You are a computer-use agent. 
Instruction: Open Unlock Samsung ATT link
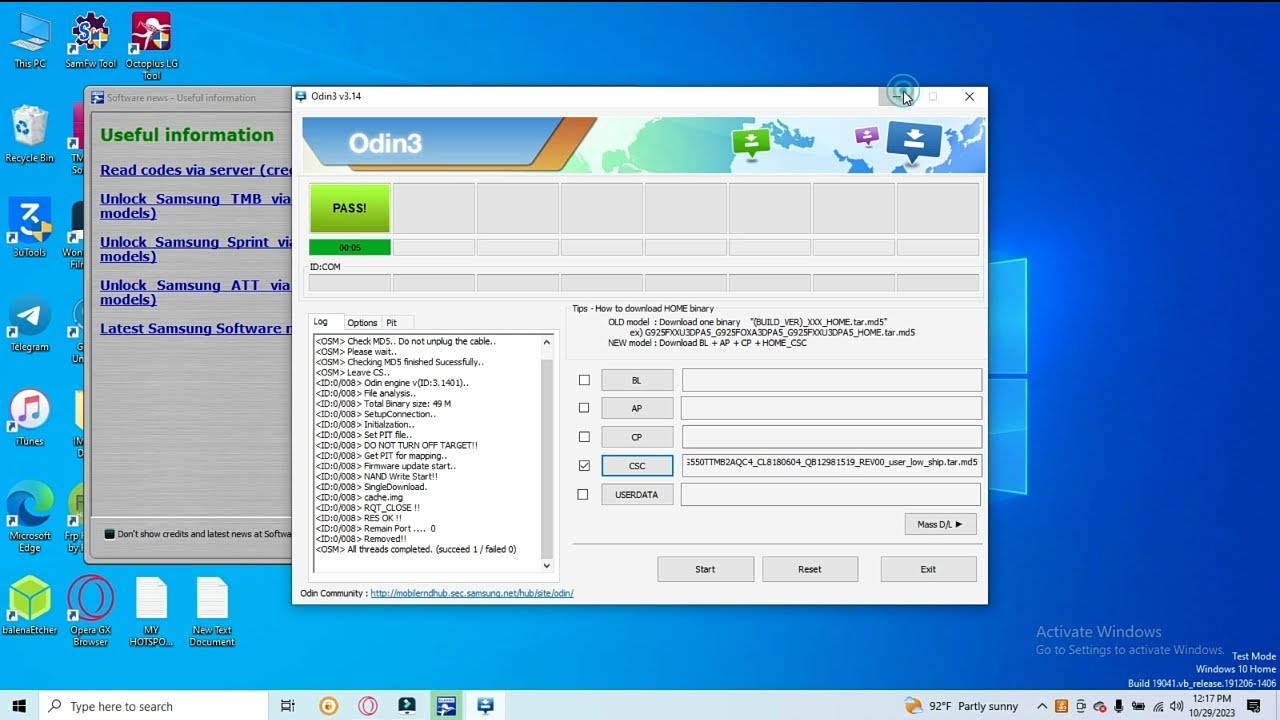196,292
